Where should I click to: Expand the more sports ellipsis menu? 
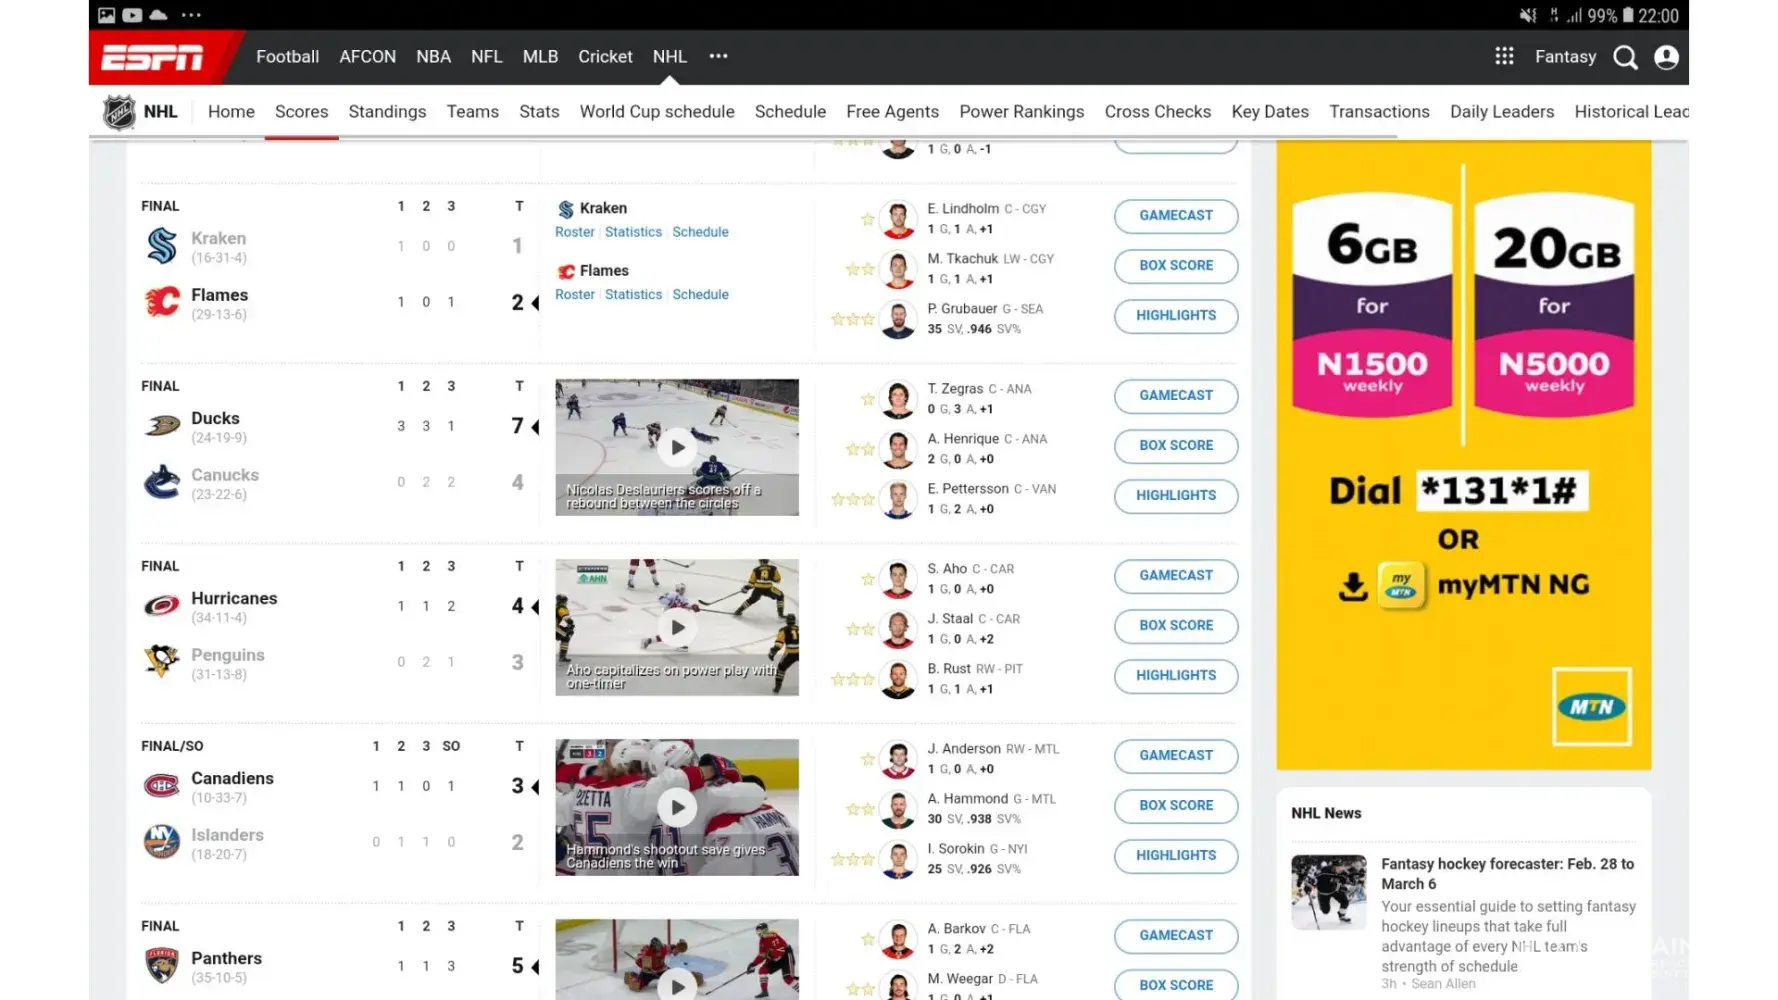pyautogui.click(x=718, y=57)
